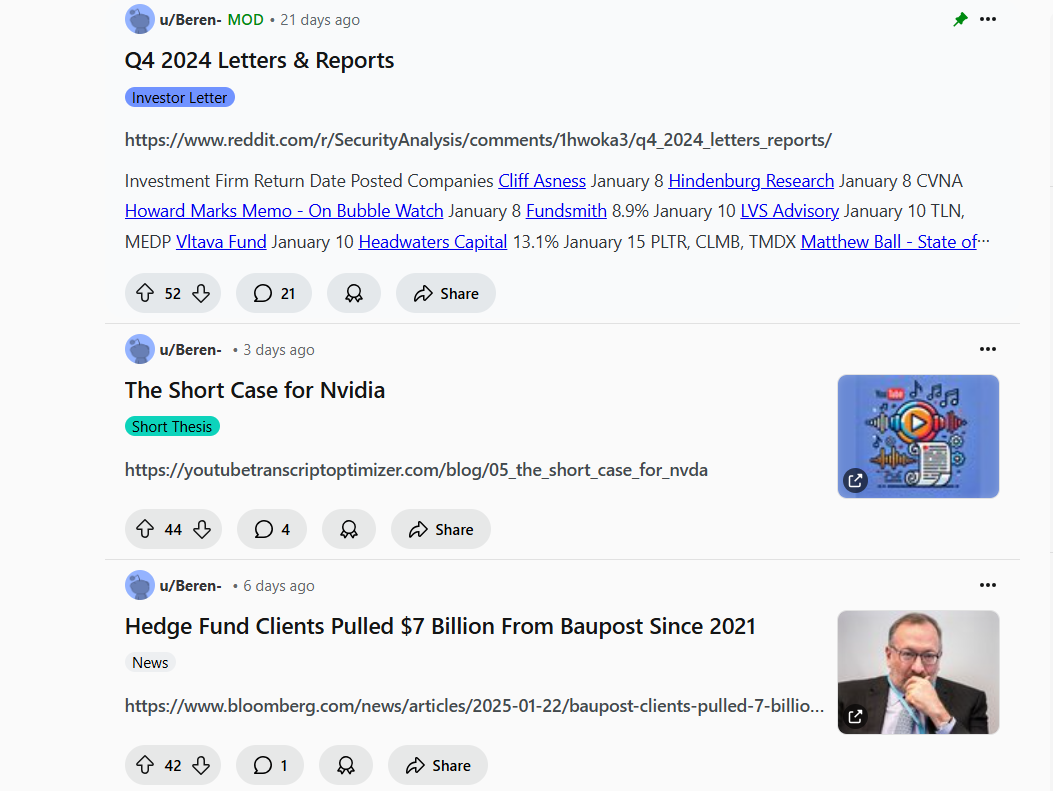Share The Short Case for Nvidia post
Viewport: 1053px width, 791px height.
pyautogui.click(x=441, y=529)
